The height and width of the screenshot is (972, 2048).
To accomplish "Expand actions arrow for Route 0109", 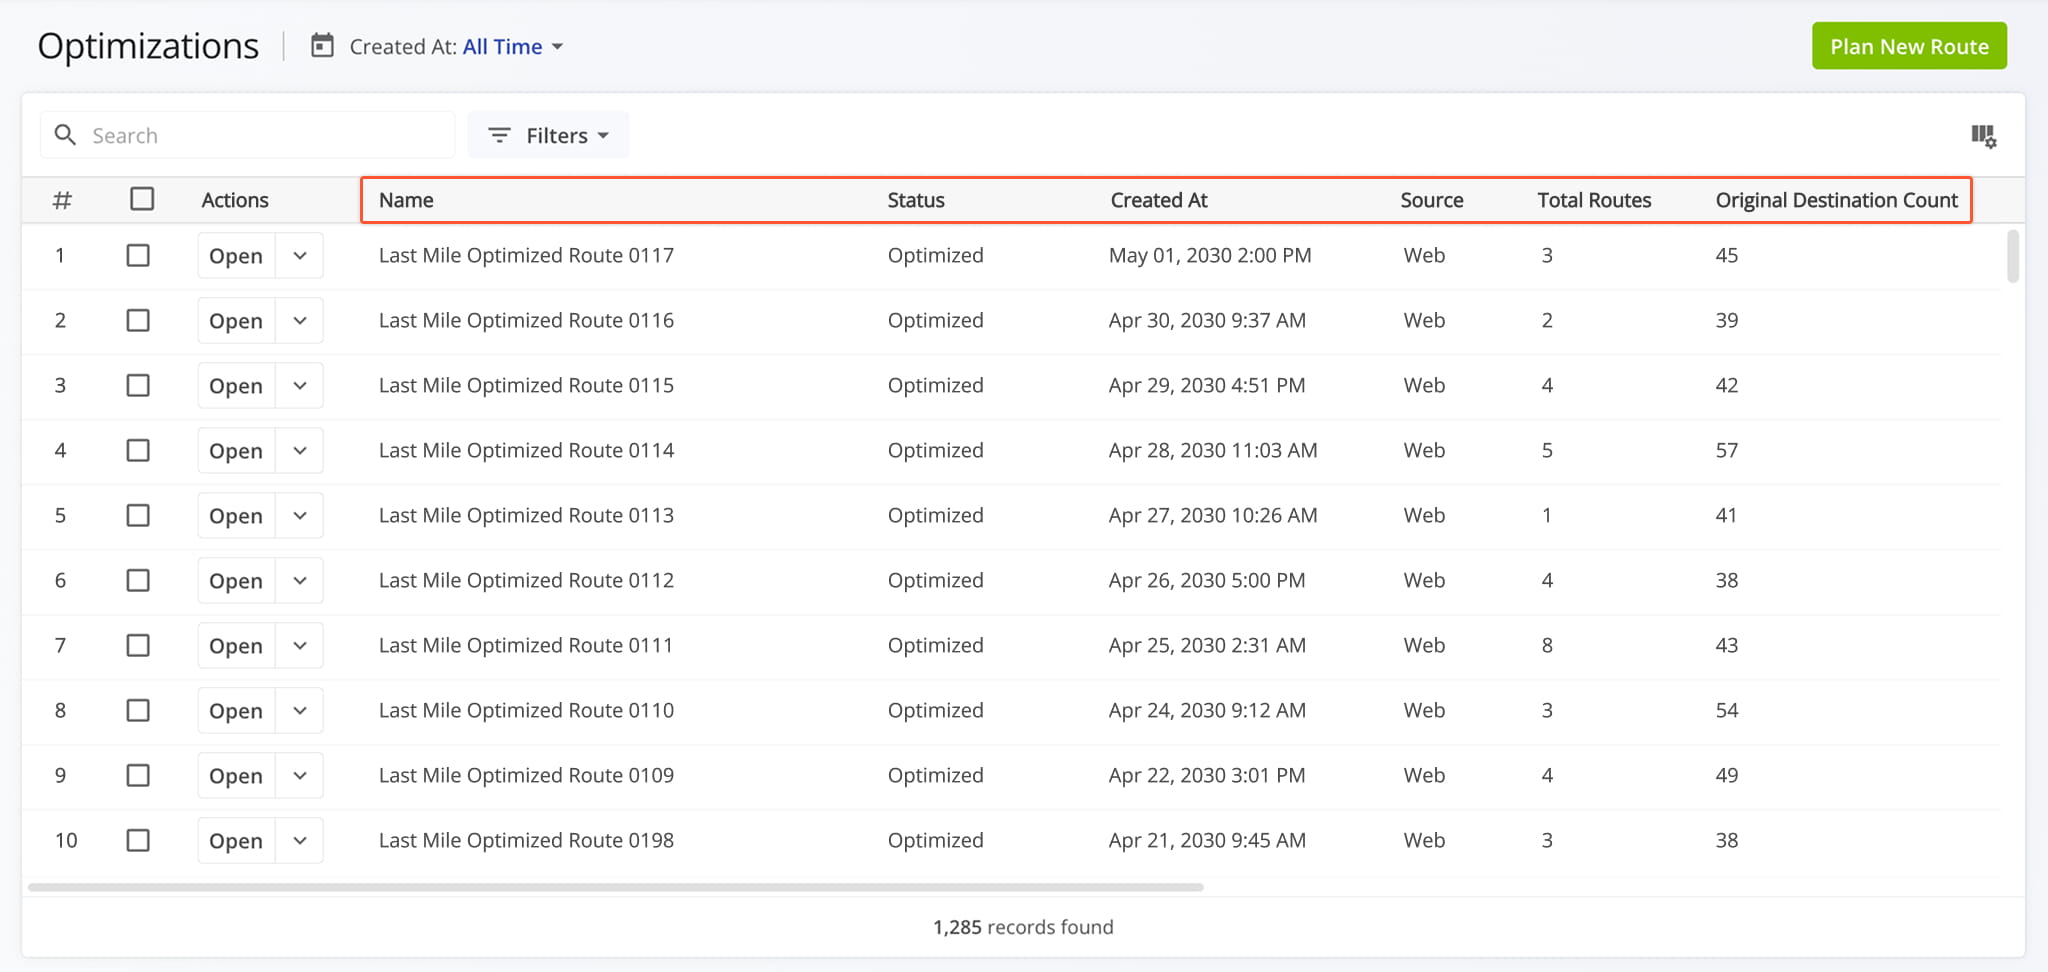I will pyautogui.click(x=300, y=776).
